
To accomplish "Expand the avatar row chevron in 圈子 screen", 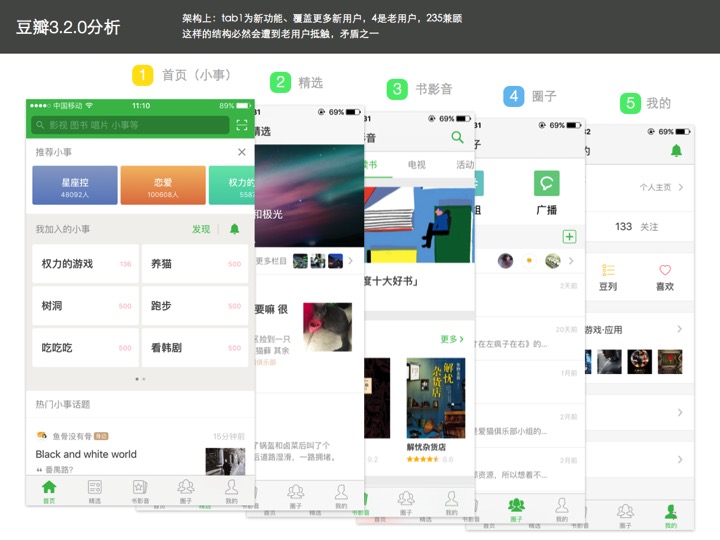I will click(x=571, y=261).
